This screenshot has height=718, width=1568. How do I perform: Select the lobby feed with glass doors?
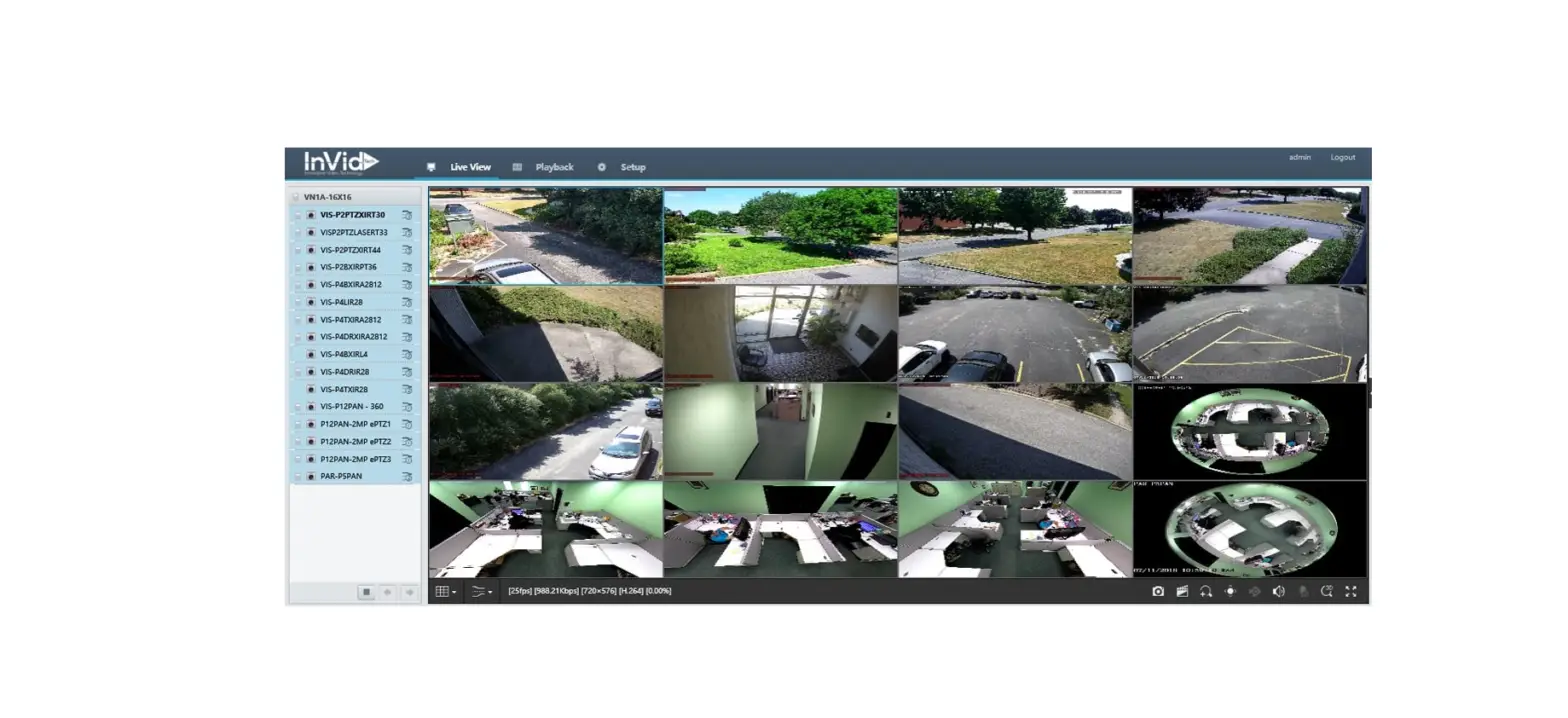[780, 334]
